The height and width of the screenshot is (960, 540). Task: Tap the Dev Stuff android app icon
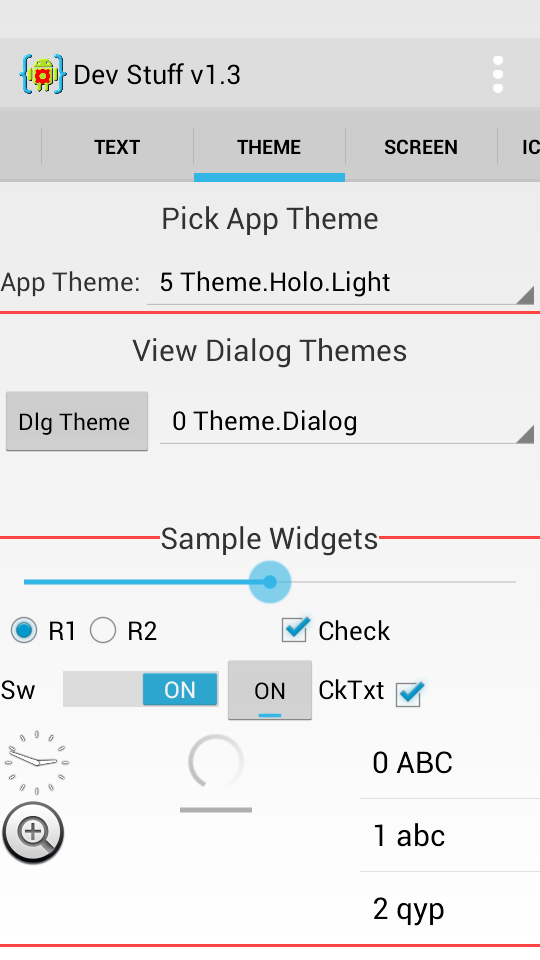(x=42, y=75)
